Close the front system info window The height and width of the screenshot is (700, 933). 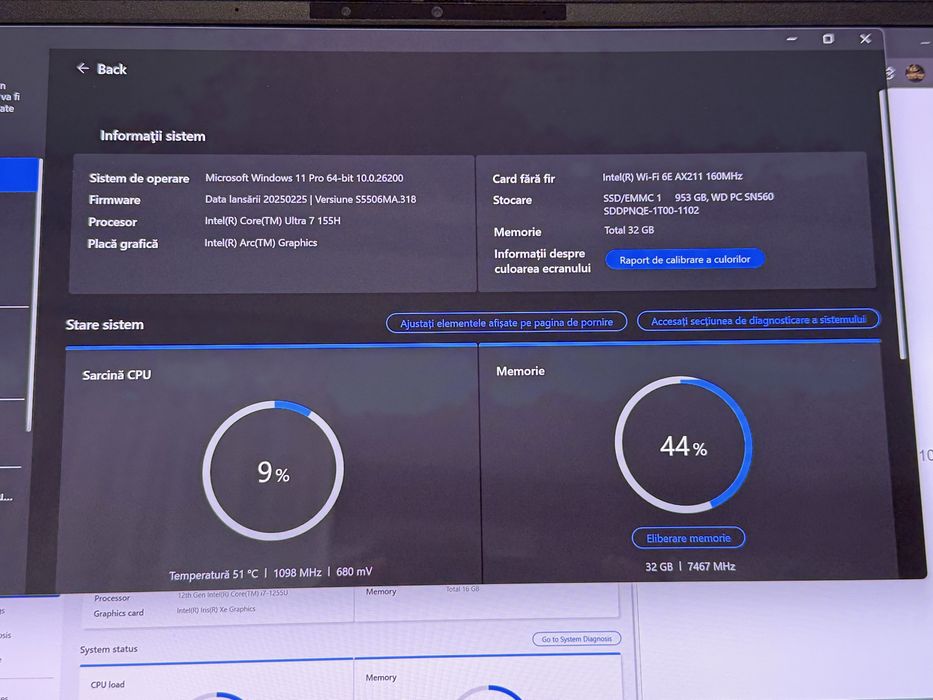pyautogui.click(x=865, y=39)
